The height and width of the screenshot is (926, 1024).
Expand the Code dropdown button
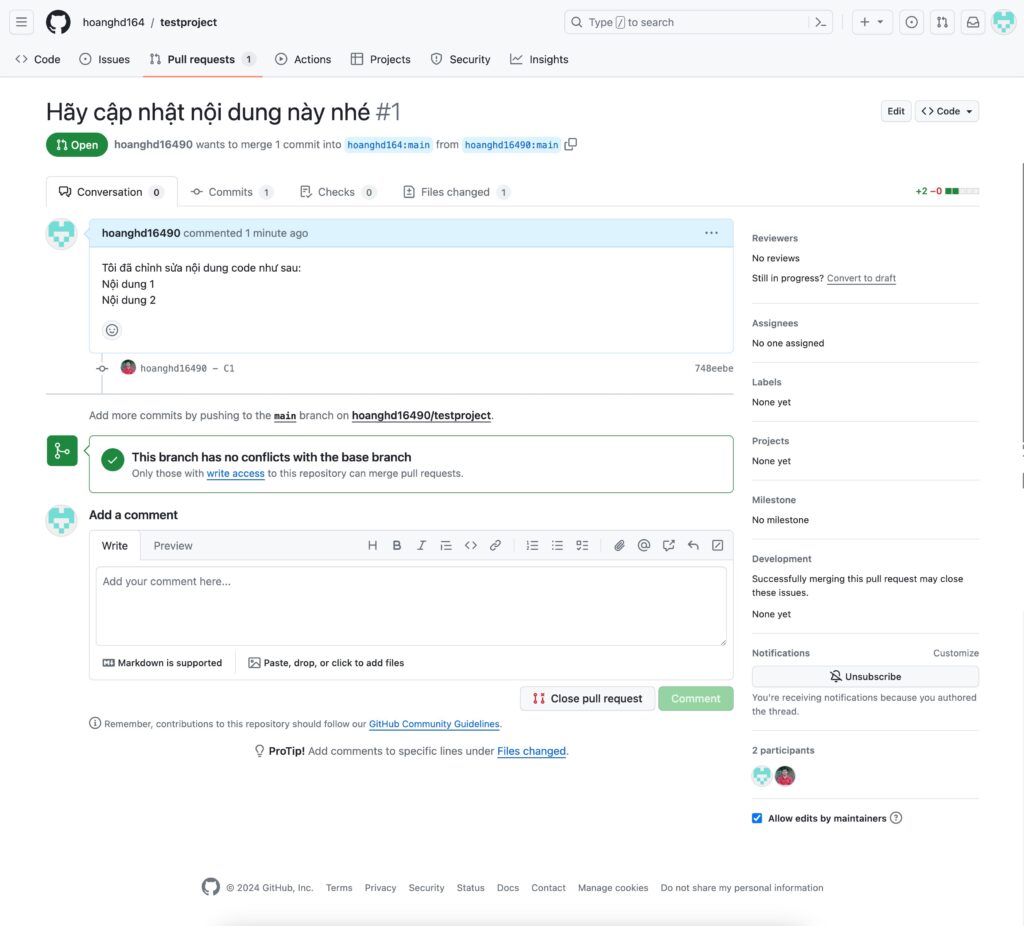(946, 111)
